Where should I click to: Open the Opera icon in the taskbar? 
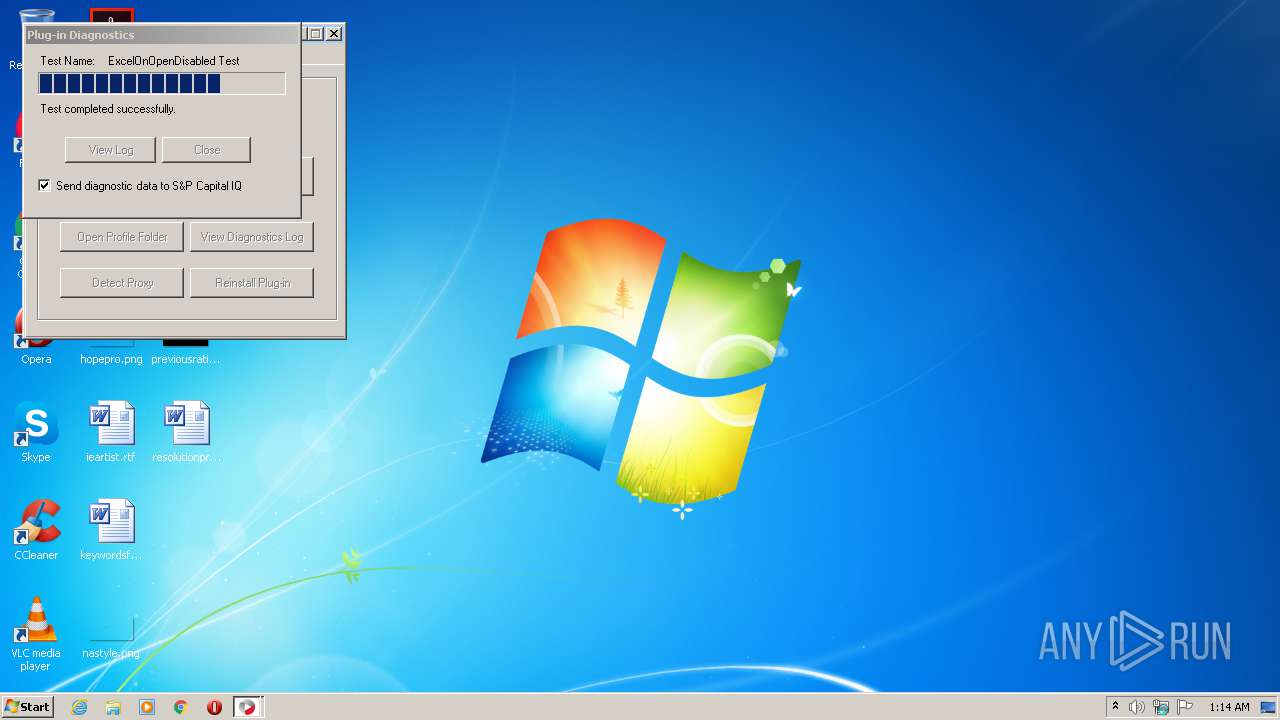(x=214, y=707)
